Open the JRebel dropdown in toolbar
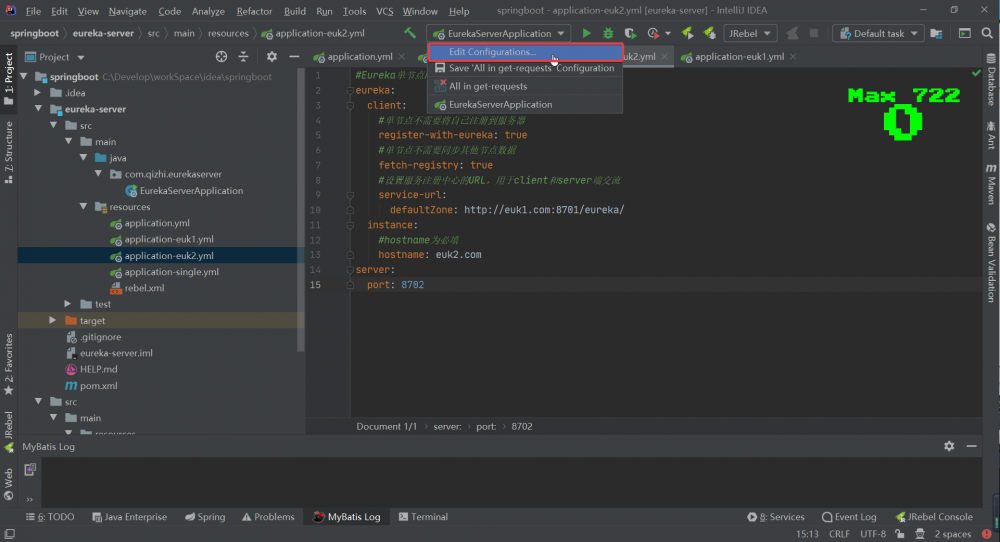This screenshot has width=1000, height=542. pos(751,34)
